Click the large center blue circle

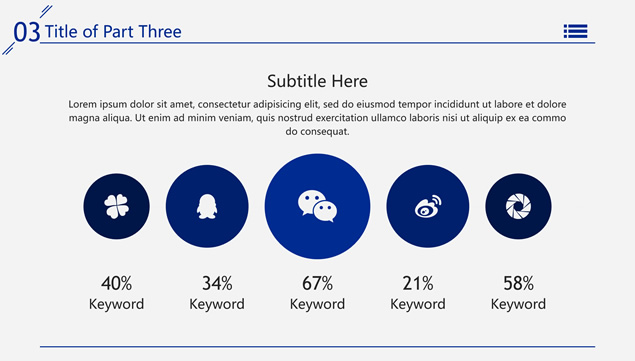[x=317, y=206]
